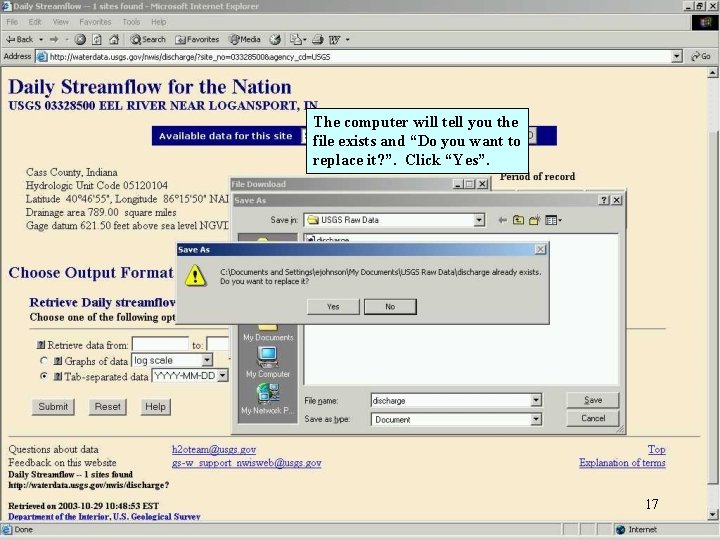
Task: Select the discharge file in list
Action: tap(328, 239)
